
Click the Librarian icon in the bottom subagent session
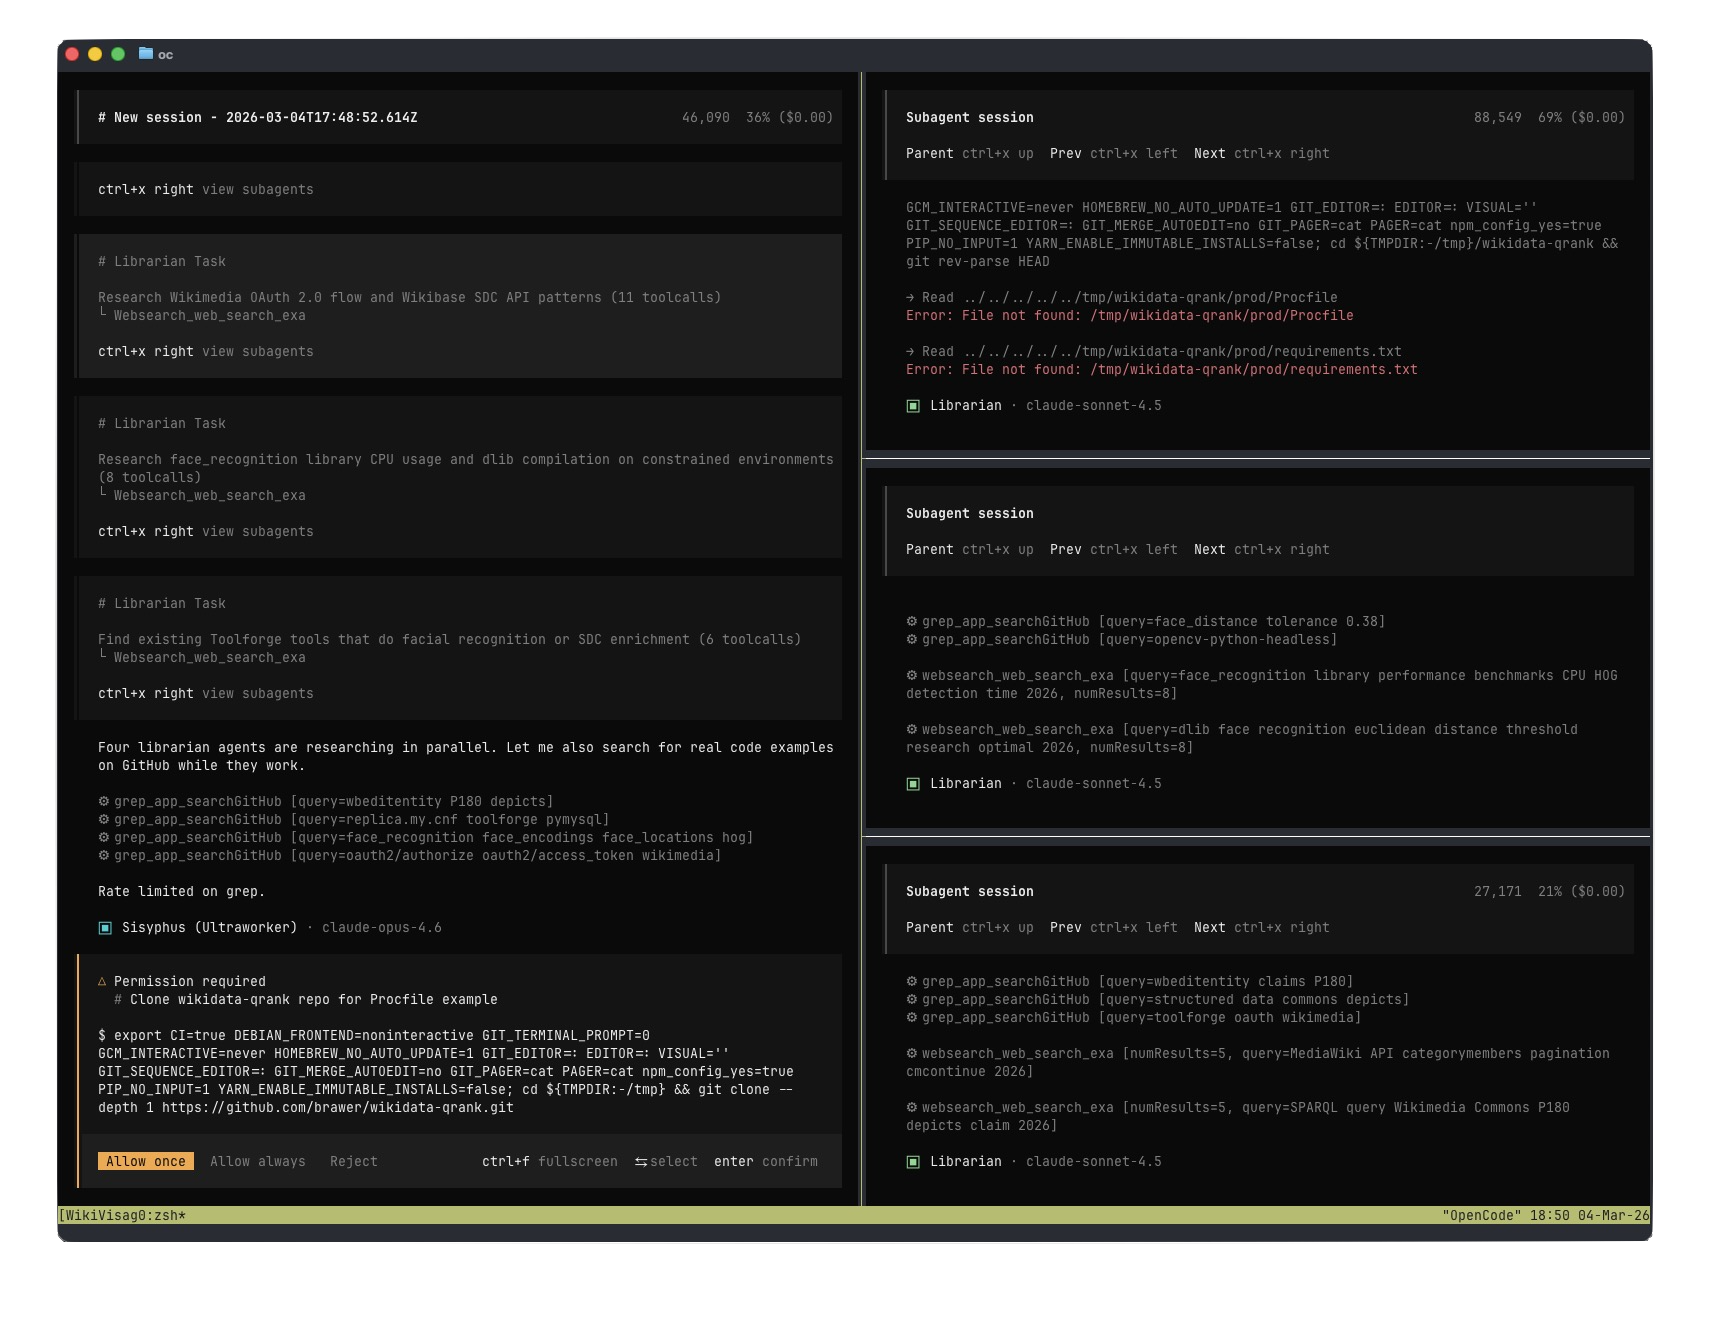click(911, 1161)
